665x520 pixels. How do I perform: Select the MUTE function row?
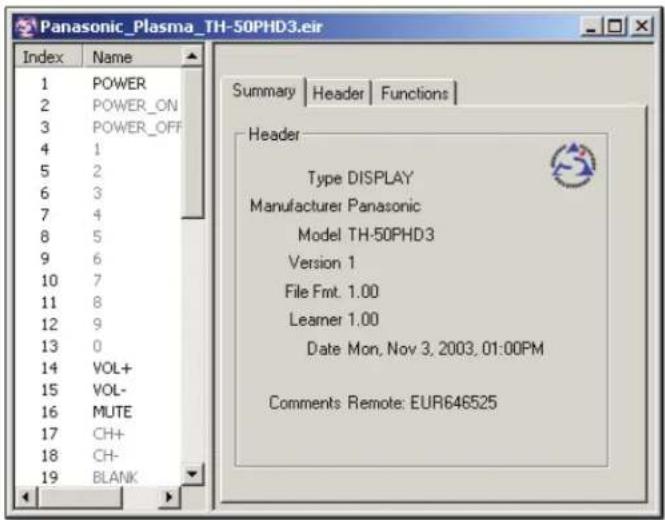click(x=98, y=412)
